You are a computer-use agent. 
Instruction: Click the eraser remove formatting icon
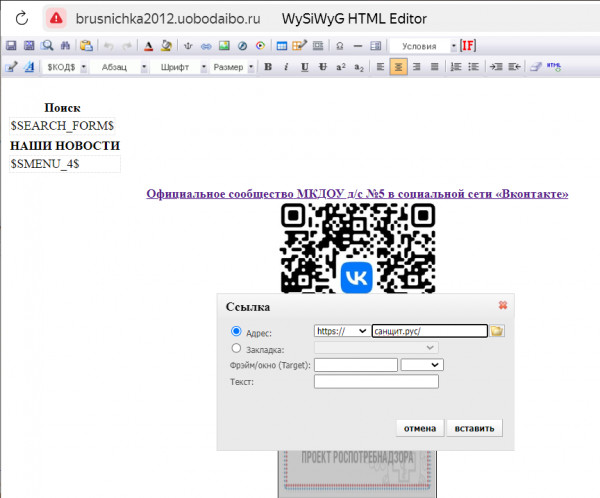point(536,67)
